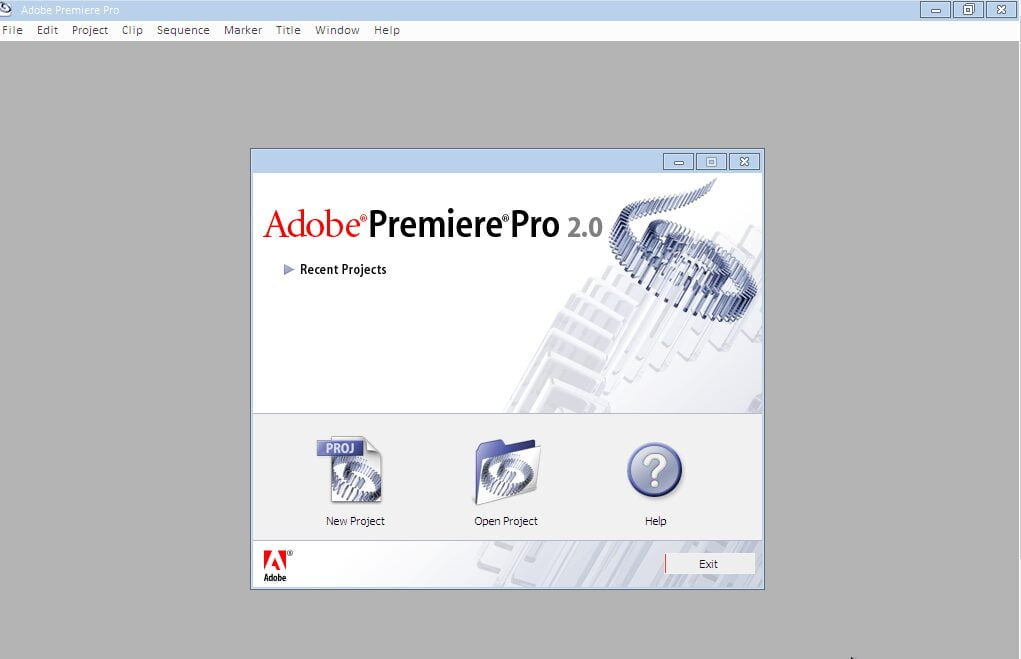The width and height of the screenshot is (1021, 659).
Task: Click the Help question mark icon
Action: point(654,470)
